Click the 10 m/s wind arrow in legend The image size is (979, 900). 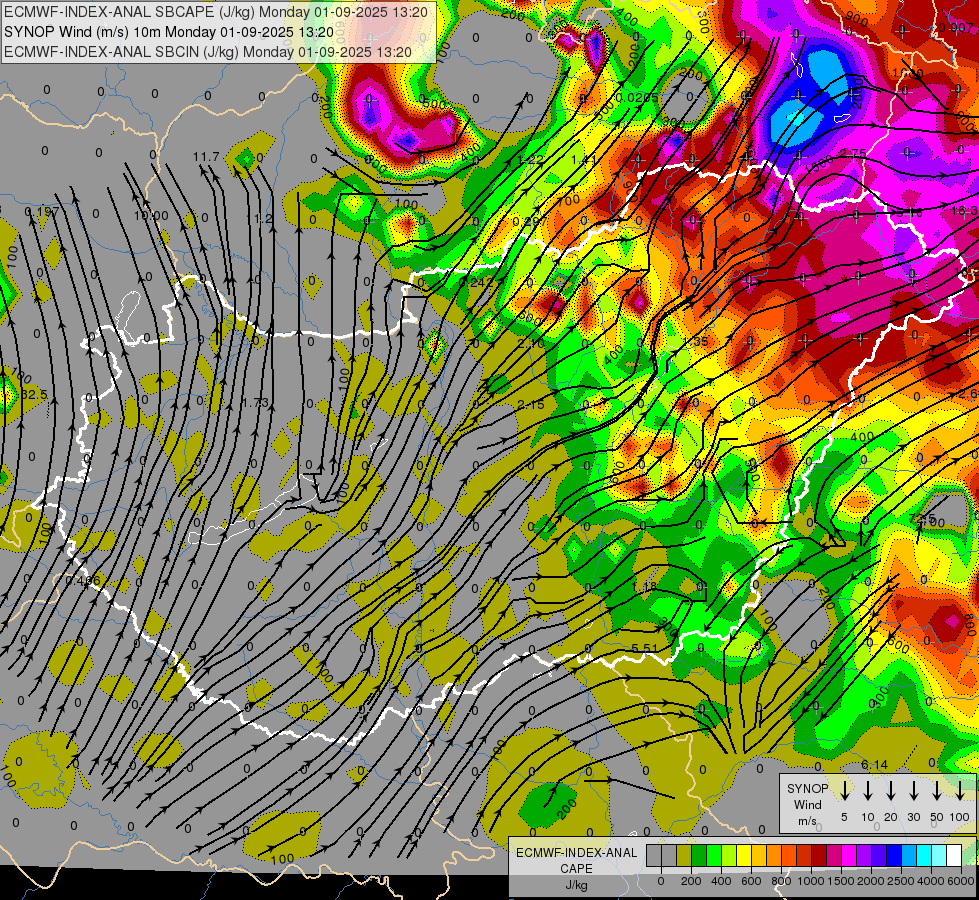click(x=867, y=790)
